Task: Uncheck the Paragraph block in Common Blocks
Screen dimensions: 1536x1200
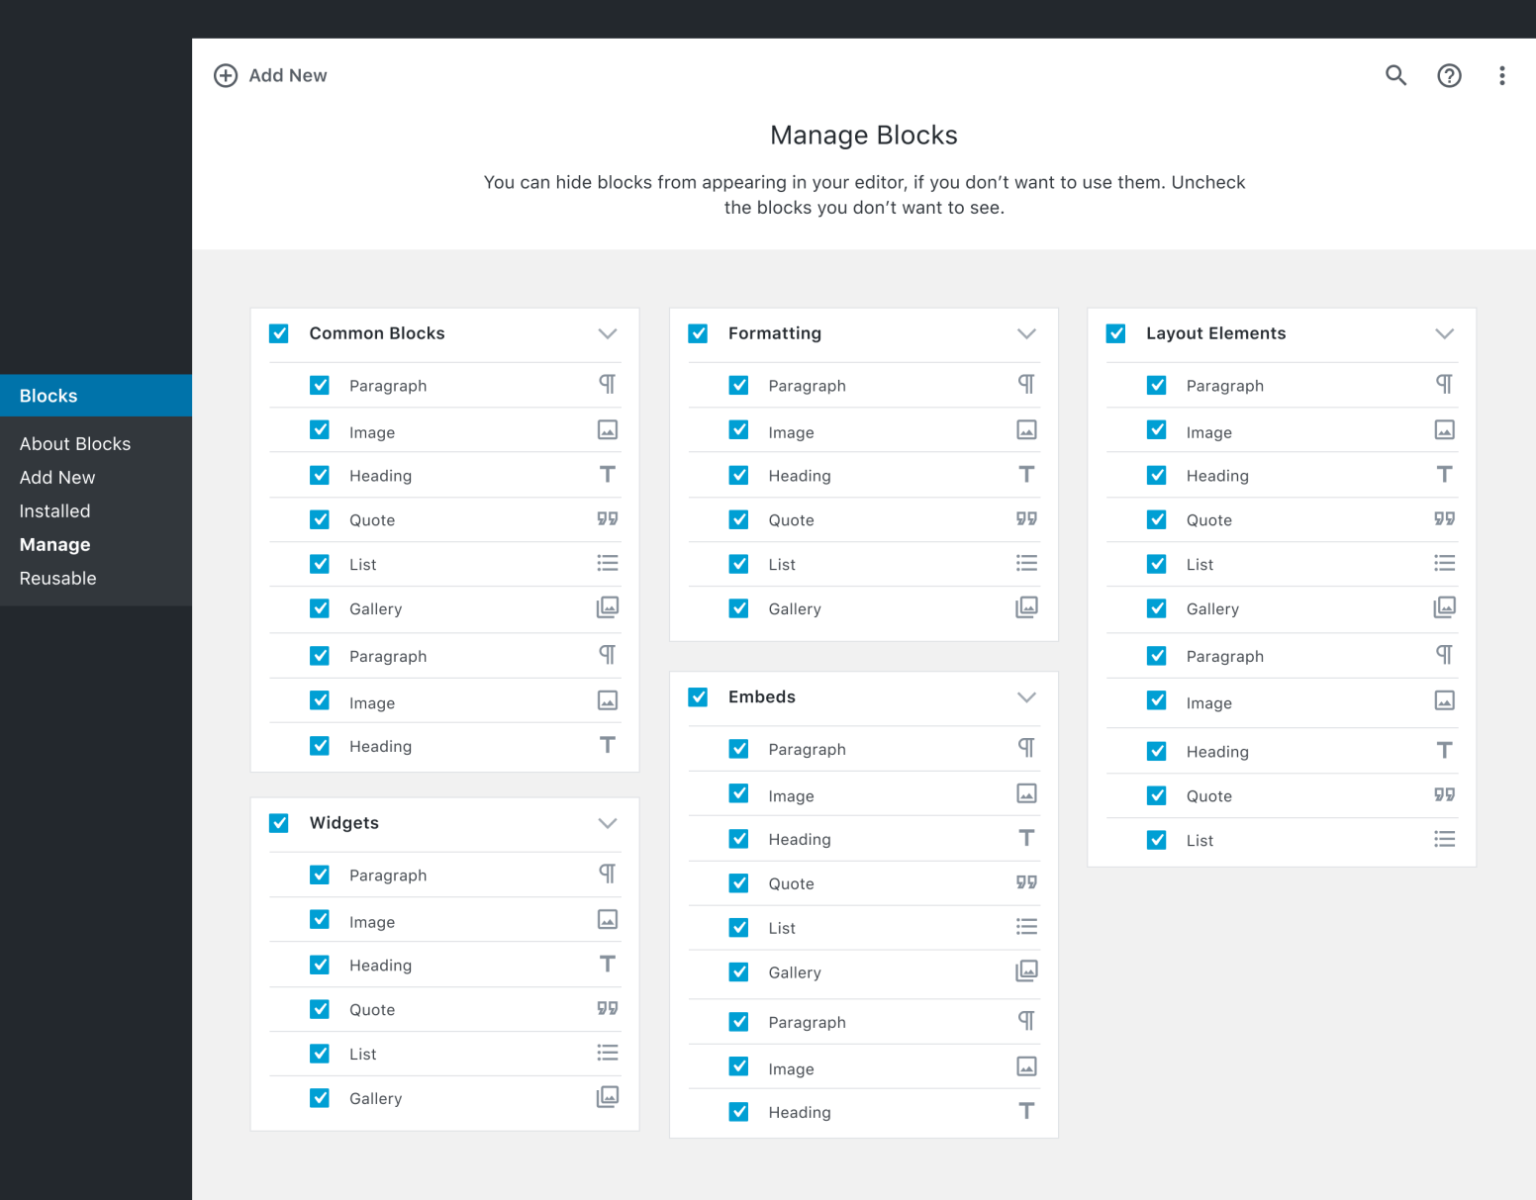Action: (319, 384)
